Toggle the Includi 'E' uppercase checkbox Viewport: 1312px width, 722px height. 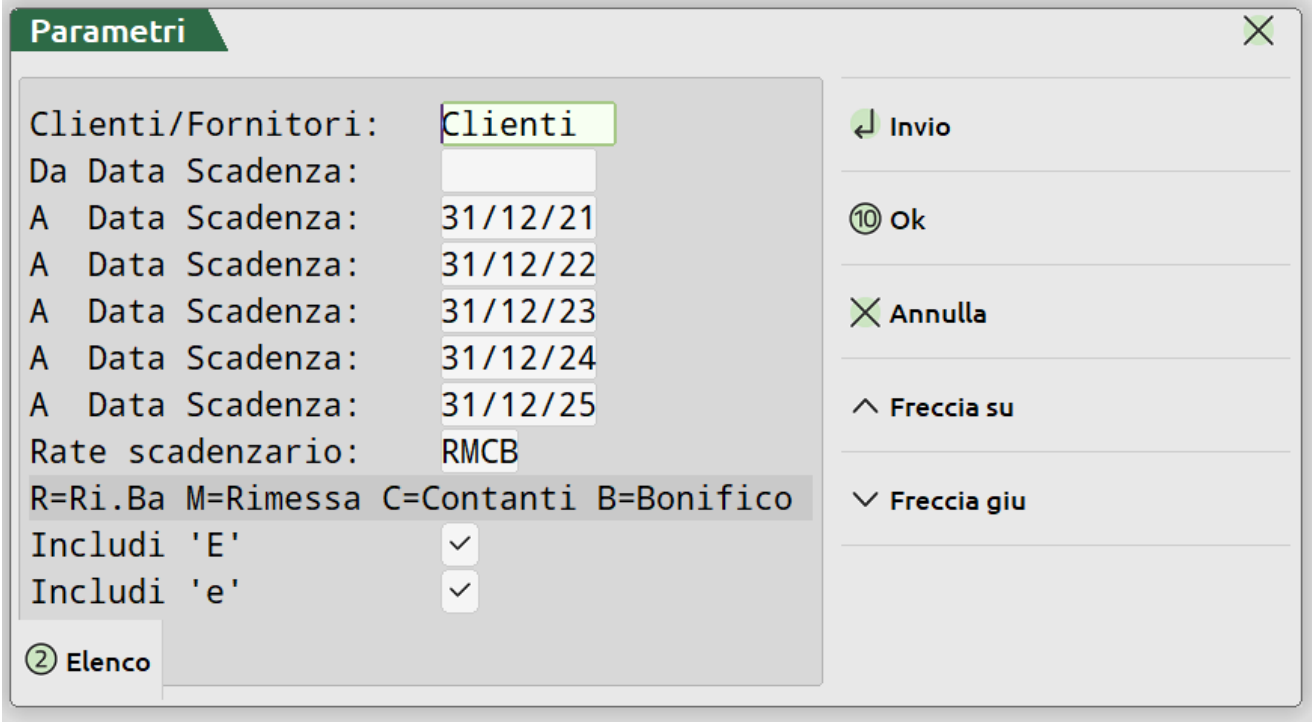click(x=460, y=545)
